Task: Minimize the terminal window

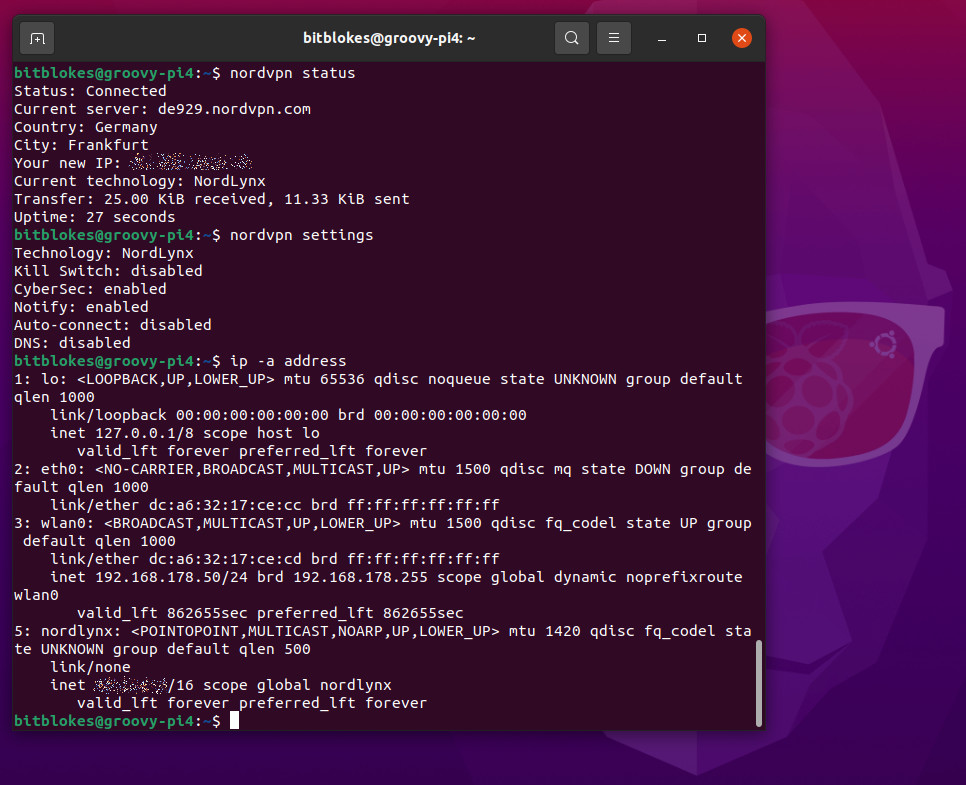Action: pos(662,38)
